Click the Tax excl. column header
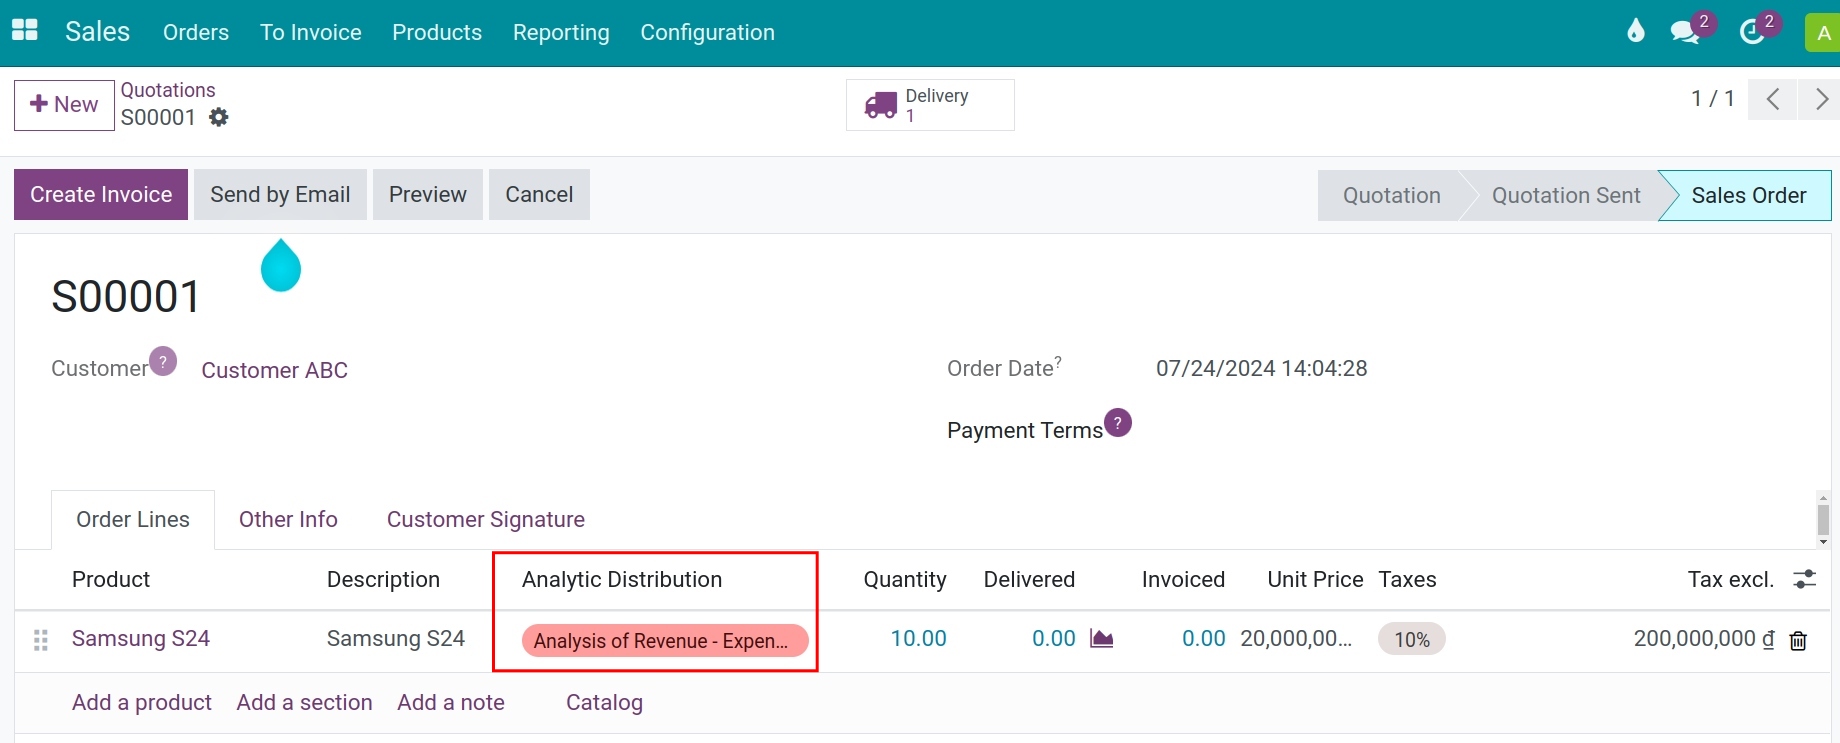This screenshot has width=1840, height=743. pyautogui.click(x=1731, y=579)
